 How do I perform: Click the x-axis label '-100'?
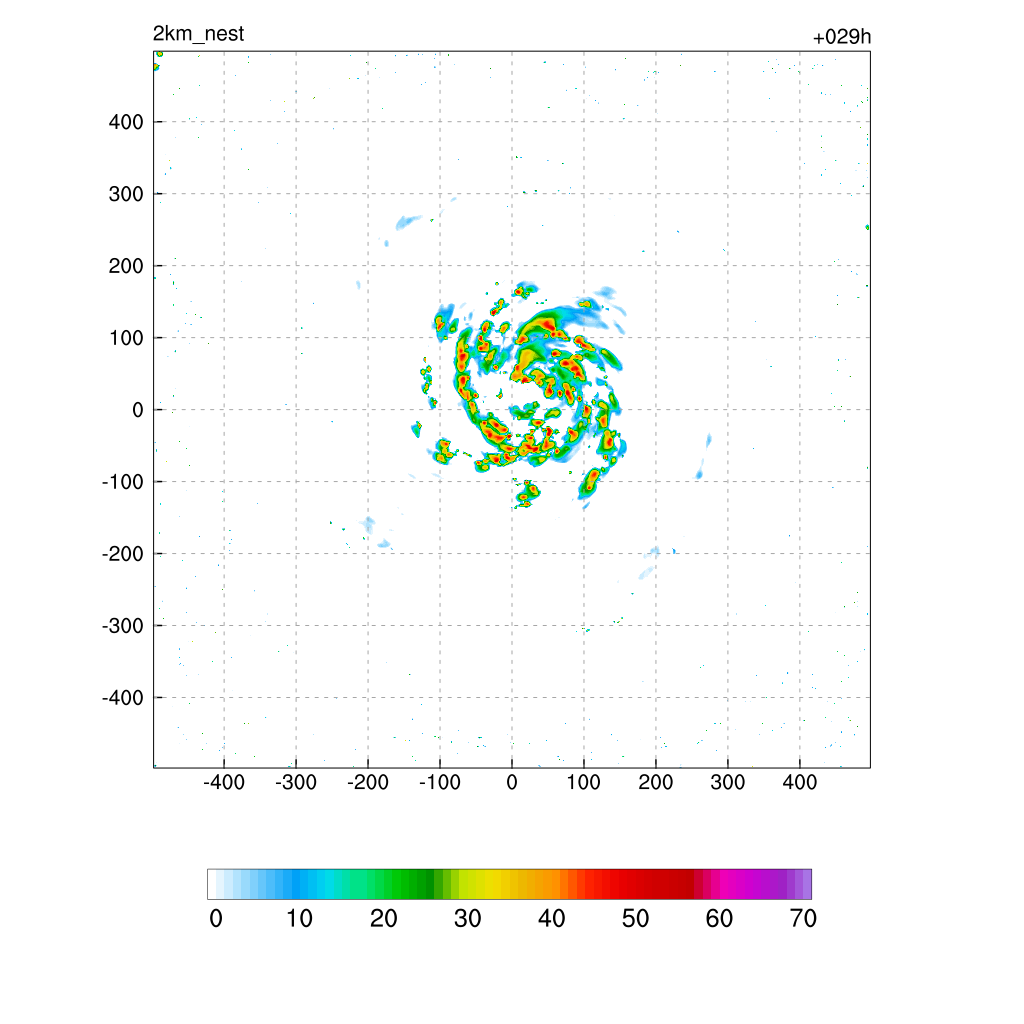pyautogui.click(x=440, y=782)
